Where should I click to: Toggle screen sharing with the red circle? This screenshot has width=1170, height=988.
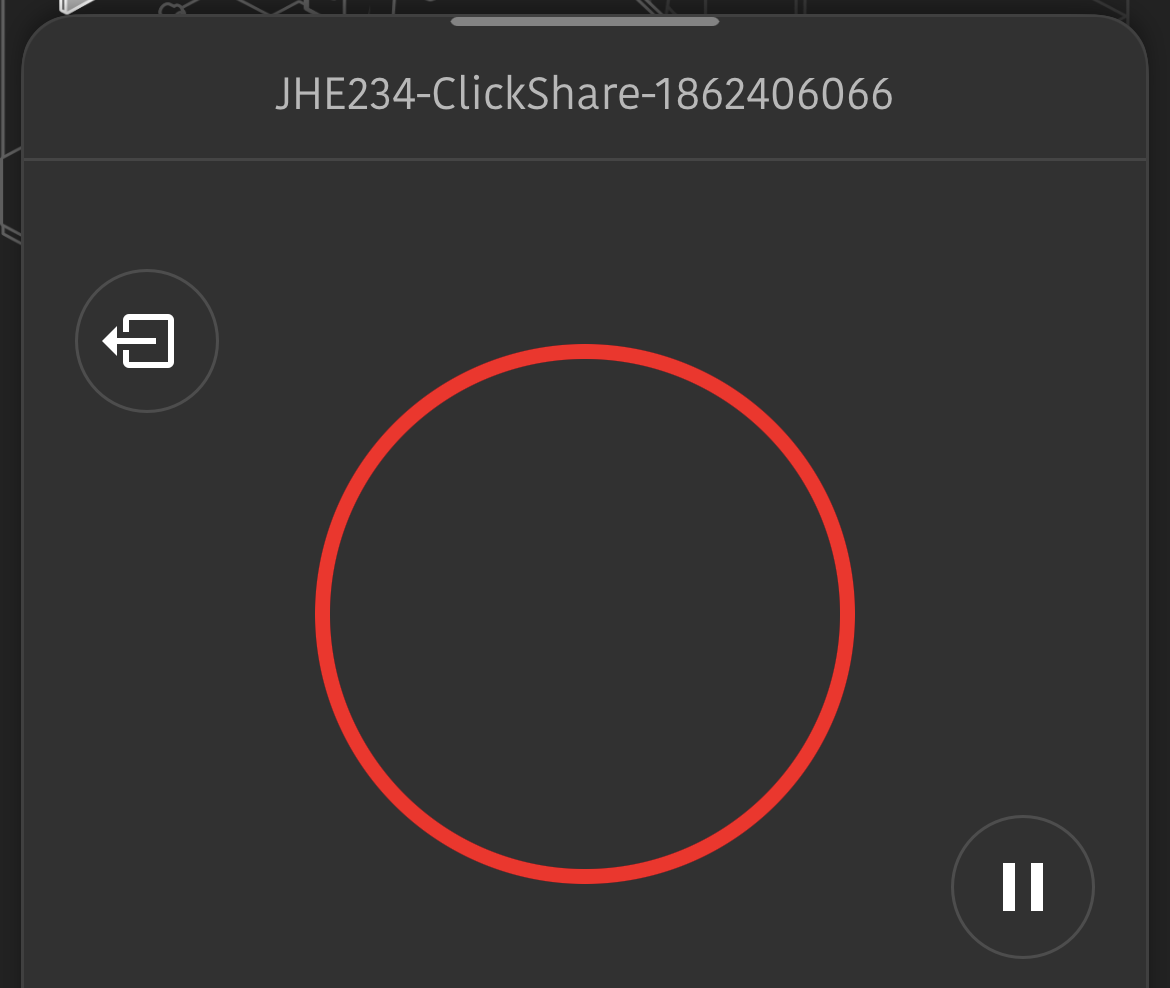tap(585, 614)
